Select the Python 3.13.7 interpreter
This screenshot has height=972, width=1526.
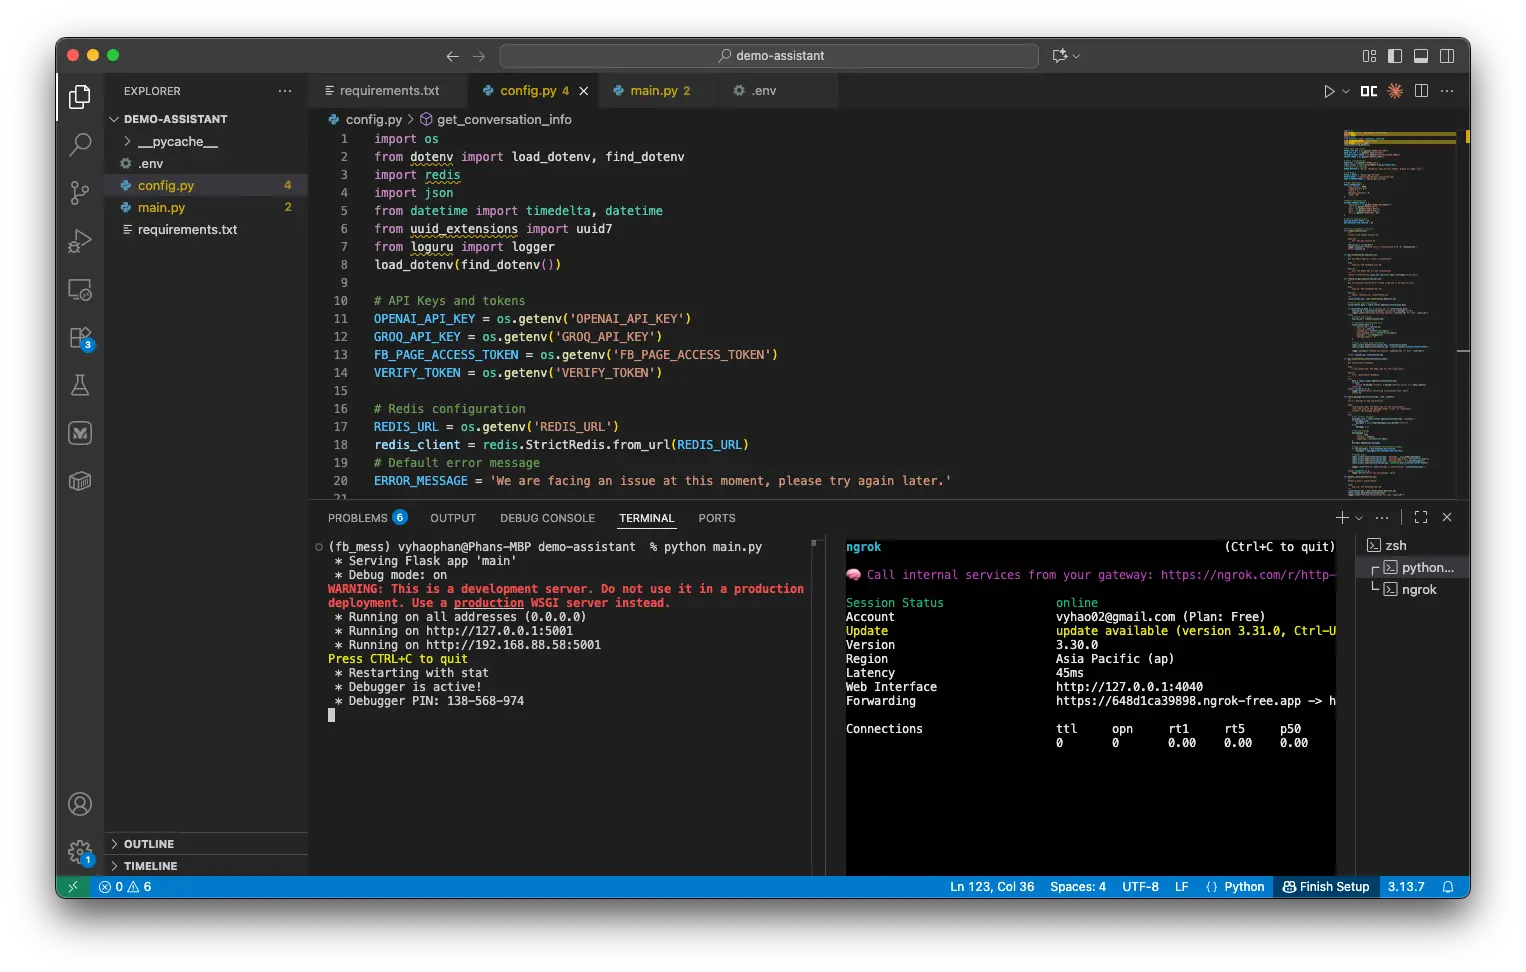pos(1406,887)
